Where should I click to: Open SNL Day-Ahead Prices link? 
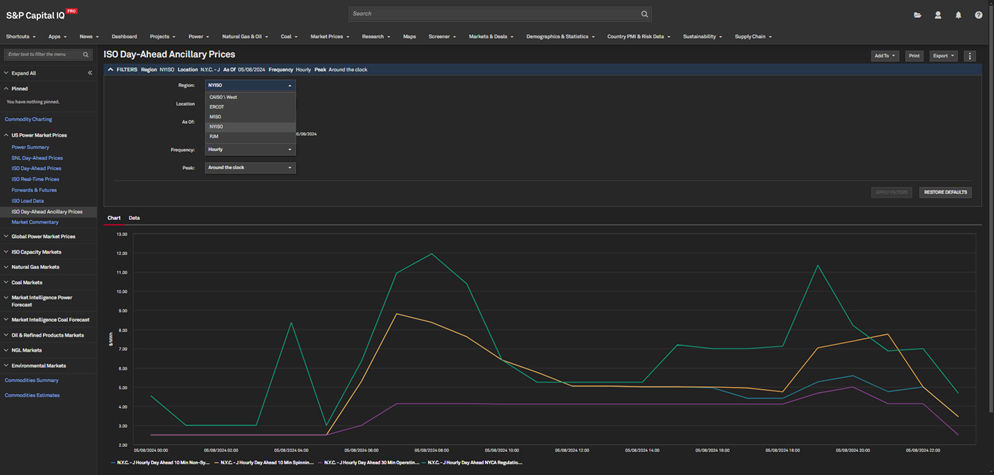coord(37,158)
